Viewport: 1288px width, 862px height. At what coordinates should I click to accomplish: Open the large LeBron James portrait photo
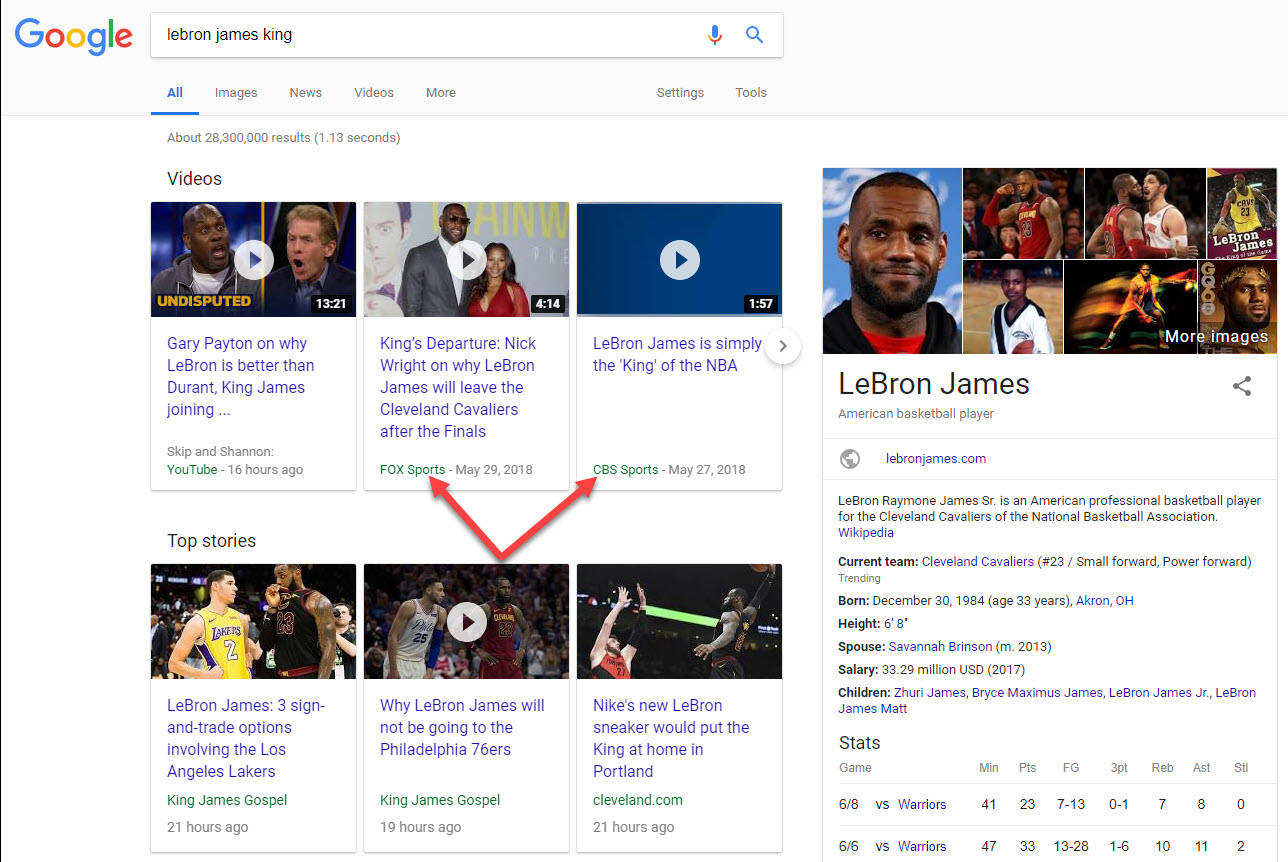[892, 261]
